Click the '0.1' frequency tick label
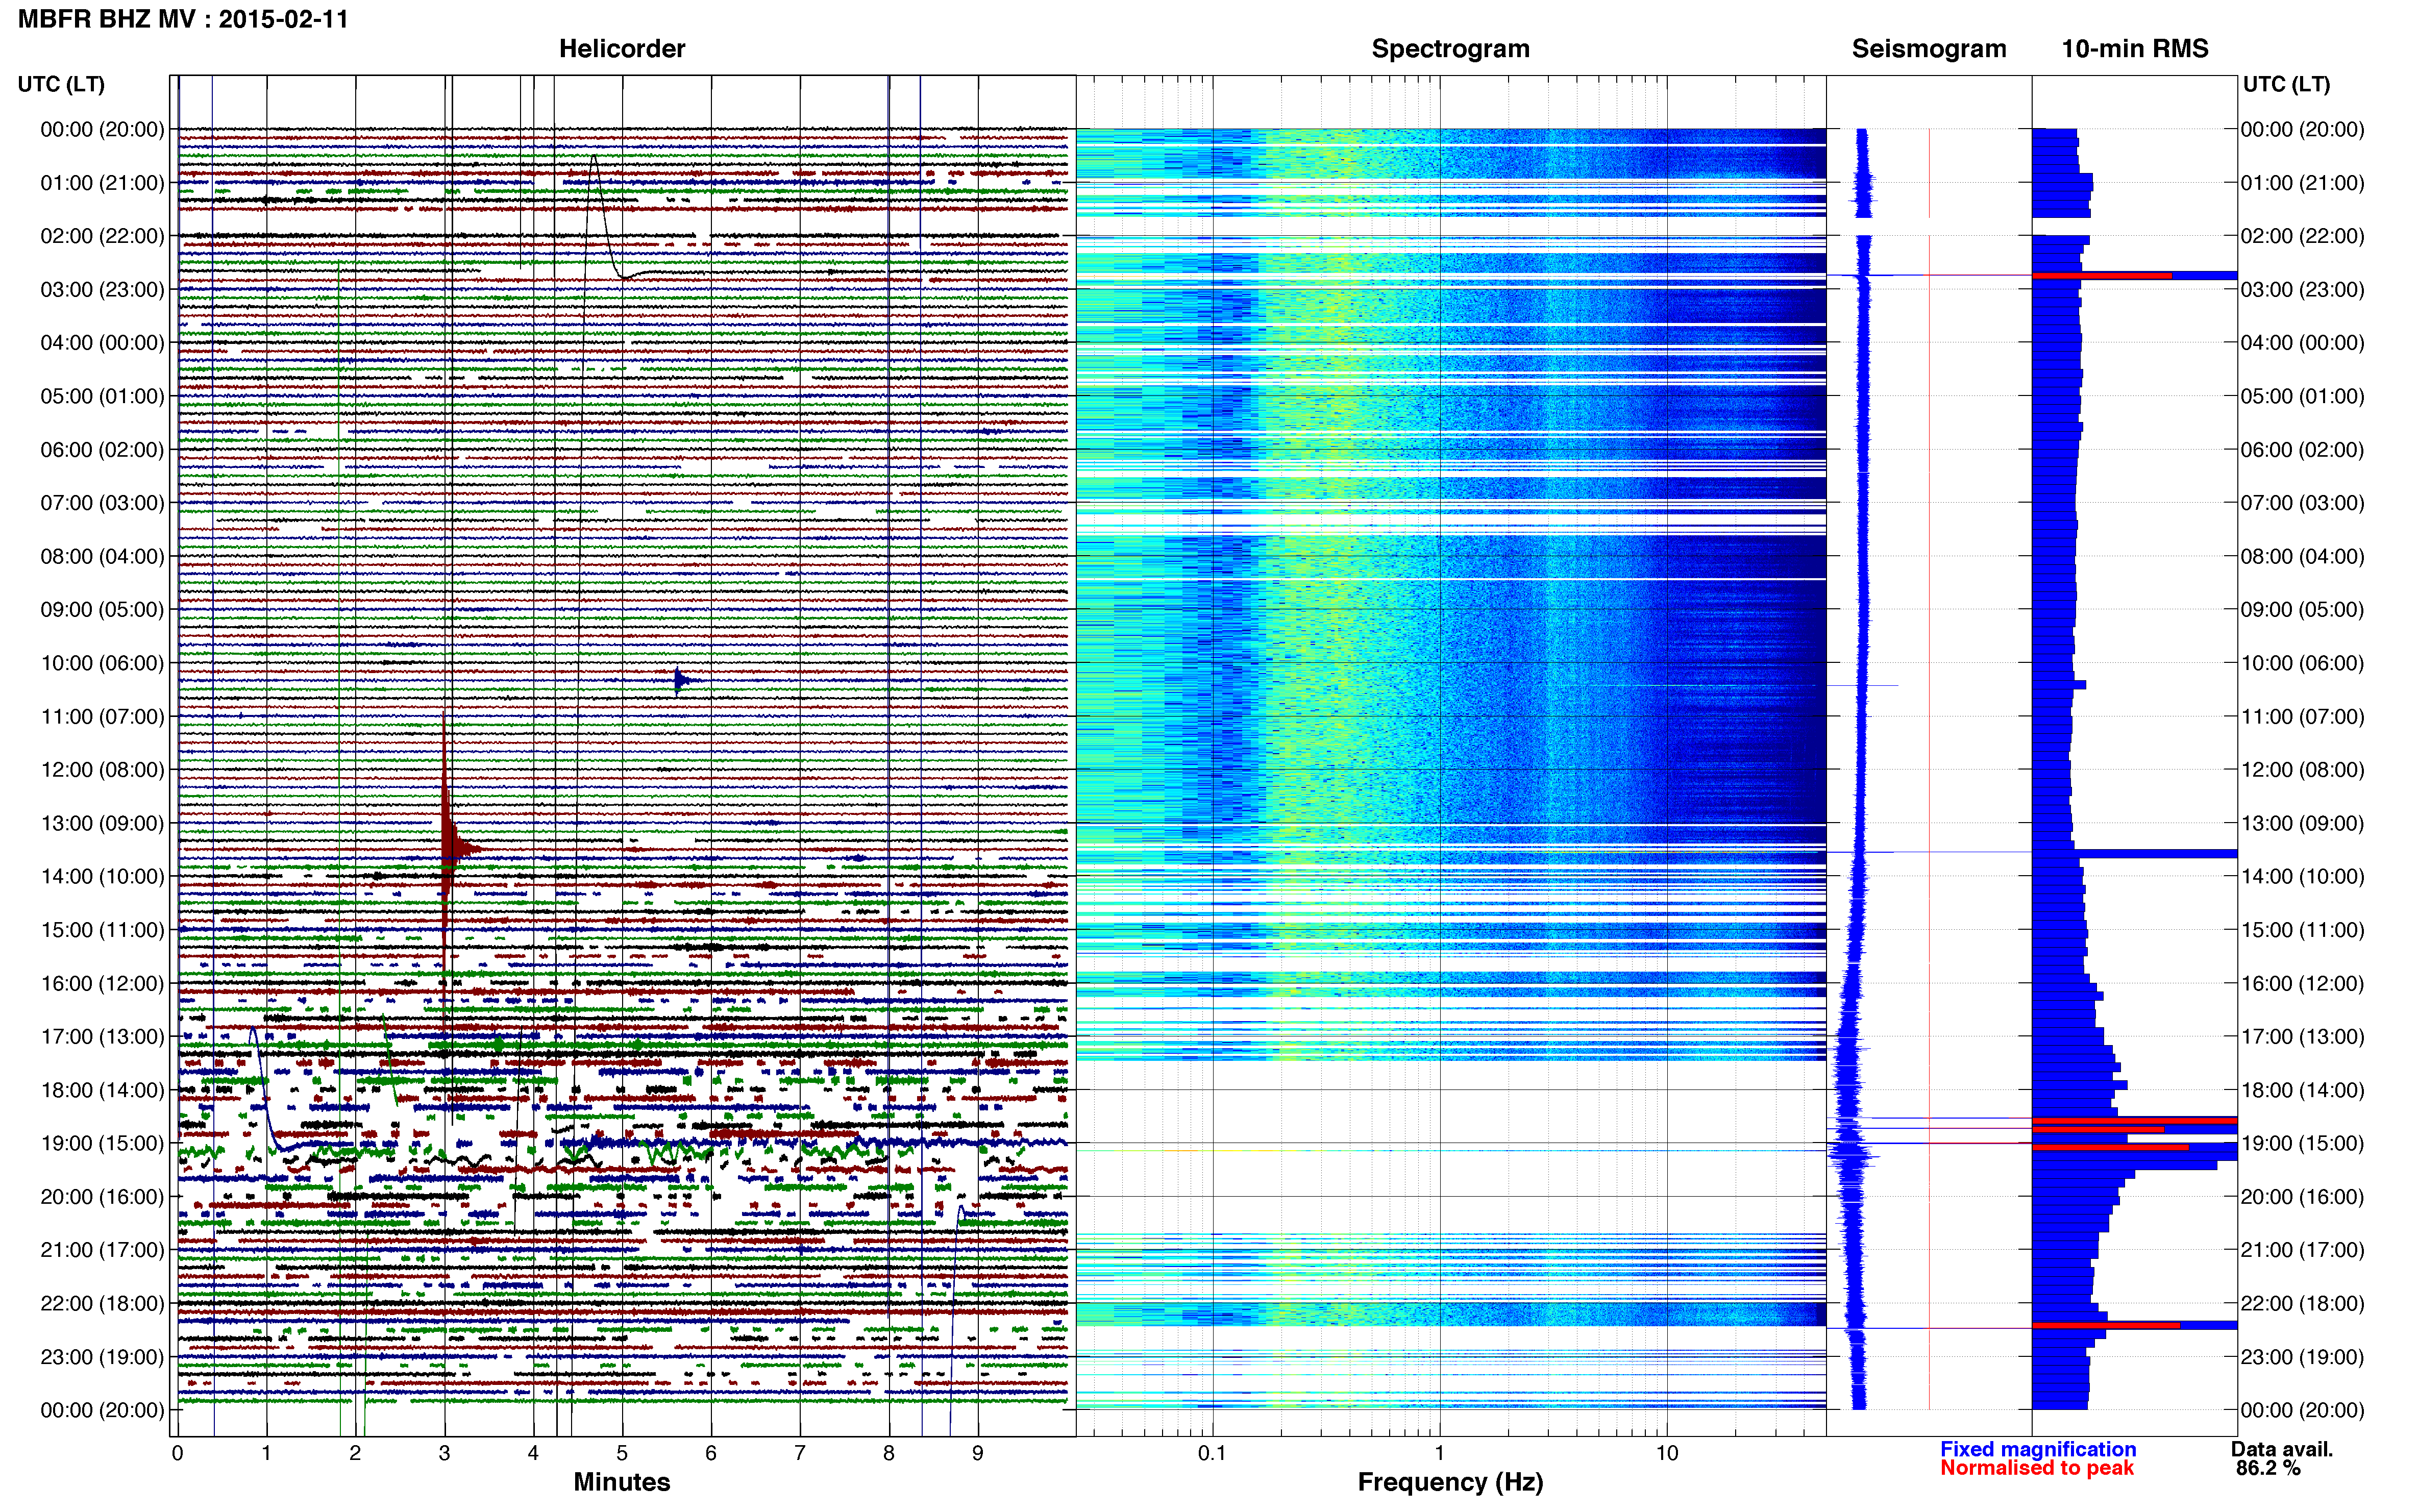 (1212, 1453)
